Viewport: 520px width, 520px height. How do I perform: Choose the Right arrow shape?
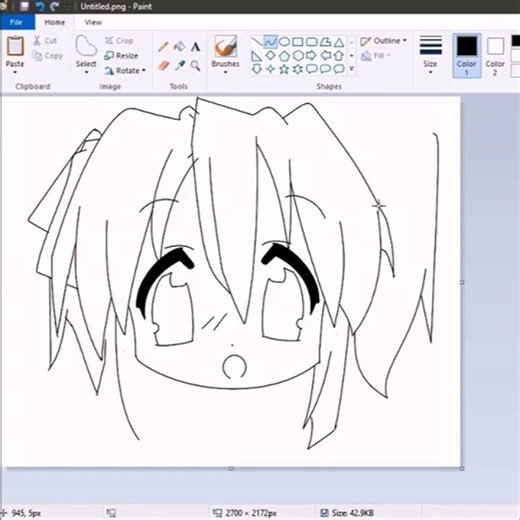click(311, 56)
